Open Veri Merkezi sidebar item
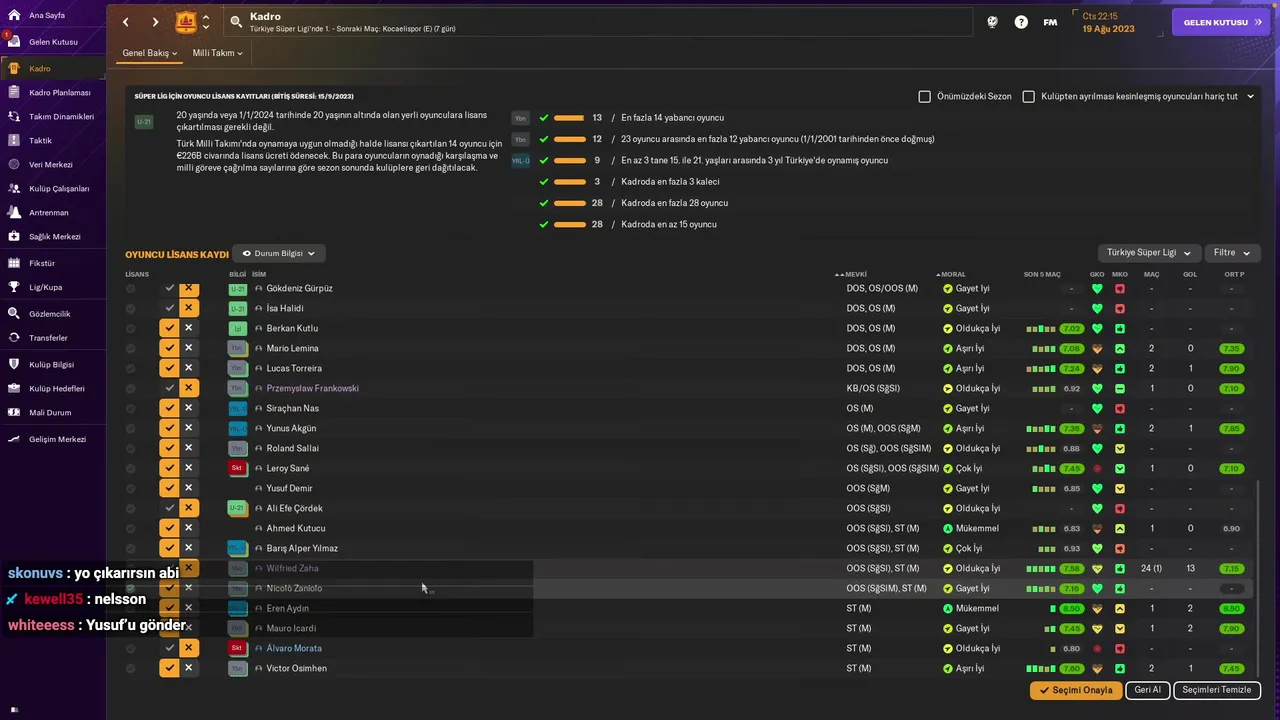Viewport: 1280px width, 720px height. pyautogui.click(x=52, y=164)
